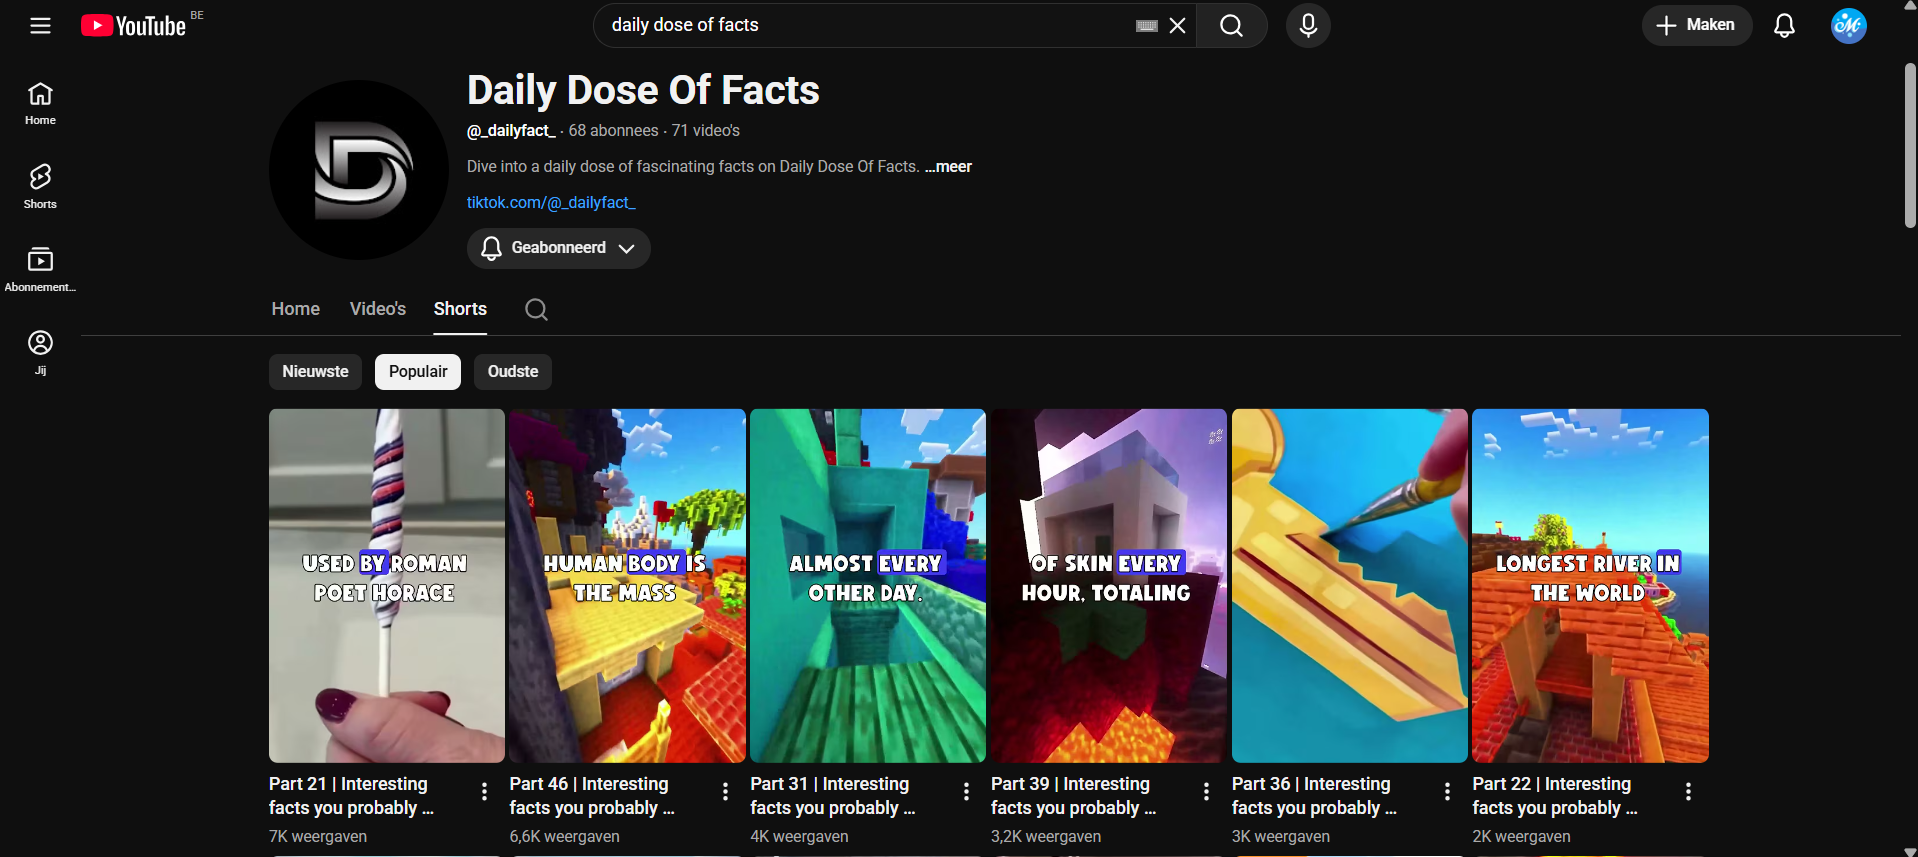
Task: Open Part 46 Interesting facts title
Action: coord(592,796)
